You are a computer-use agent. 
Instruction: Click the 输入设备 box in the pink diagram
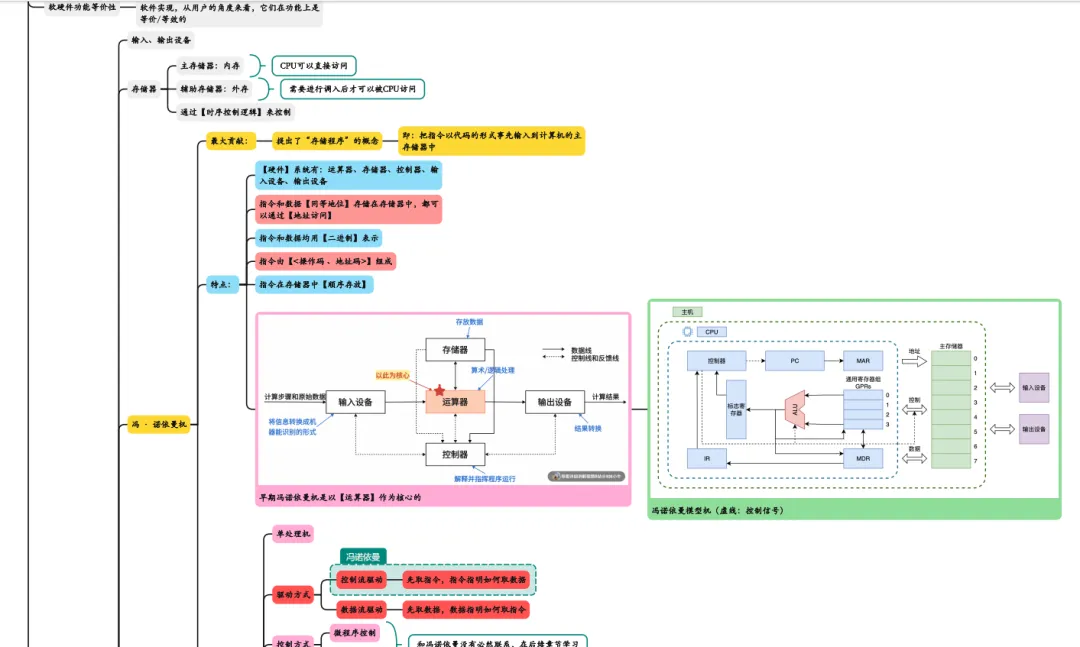pos(355,402)
